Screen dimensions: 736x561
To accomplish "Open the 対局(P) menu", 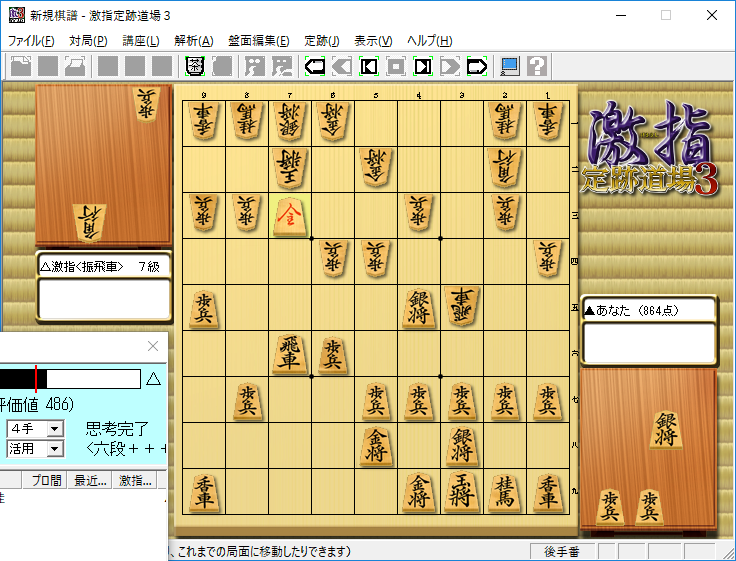I will tap(88, 41).
